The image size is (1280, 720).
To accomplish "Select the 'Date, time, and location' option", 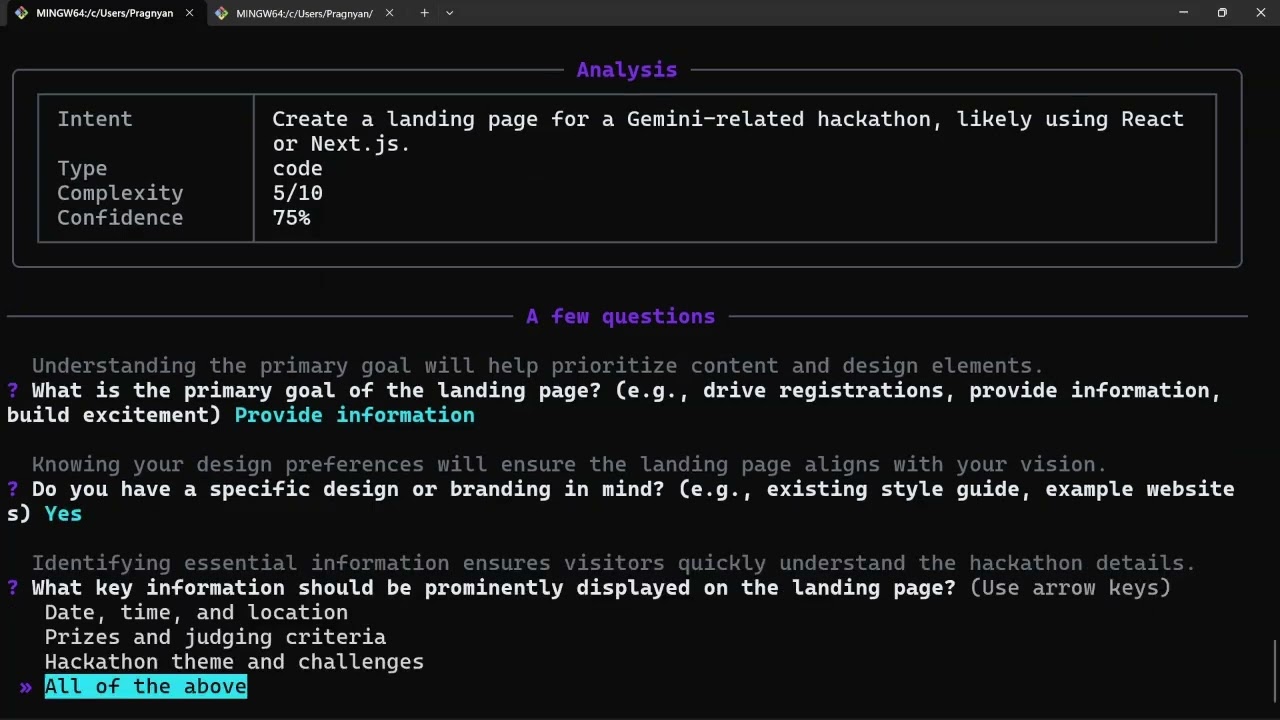I will (196, 612).
